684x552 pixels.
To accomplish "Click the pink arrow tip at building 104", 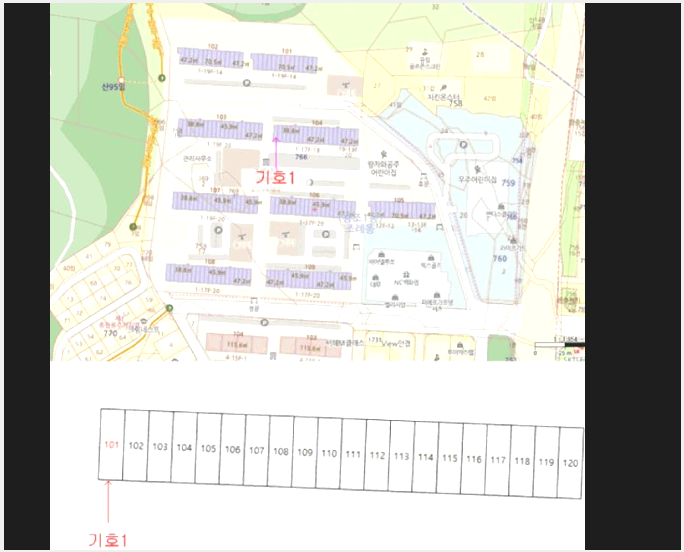I will coord(276,139).
